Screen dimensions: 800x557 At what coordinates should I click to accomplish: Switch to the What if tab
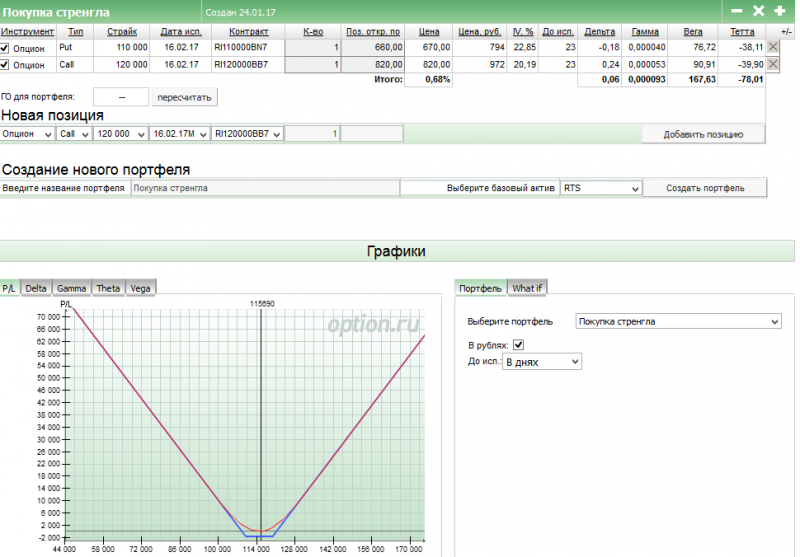click(528, 288)
